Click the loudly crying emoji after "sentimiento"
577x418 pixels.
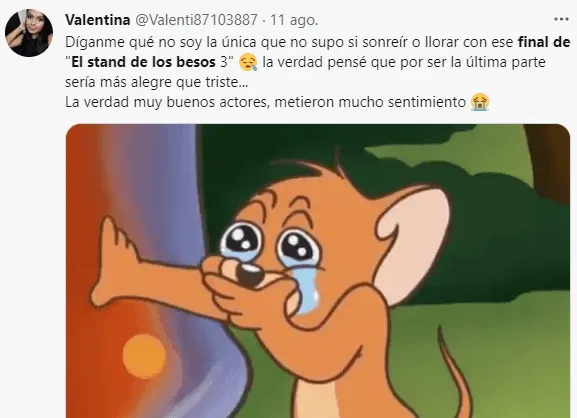point(480,102)
